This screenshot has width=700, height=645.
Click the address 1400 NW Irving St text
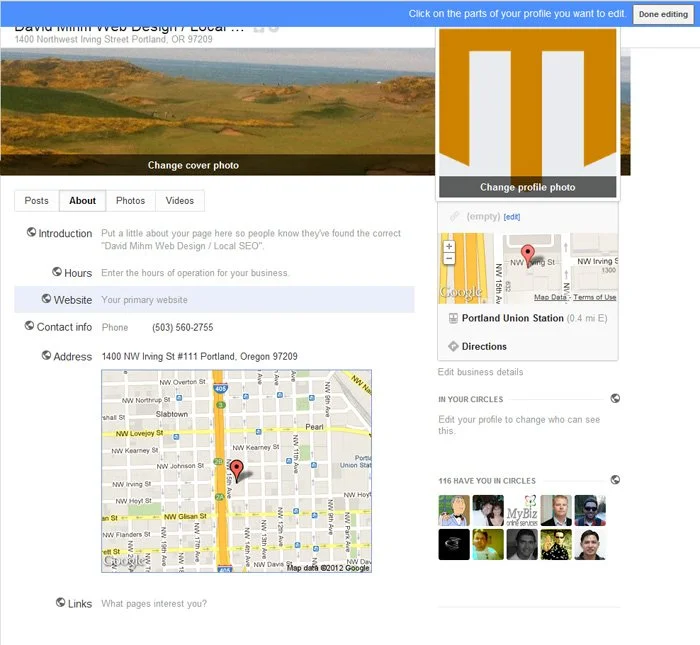click(x=200, y=357)
